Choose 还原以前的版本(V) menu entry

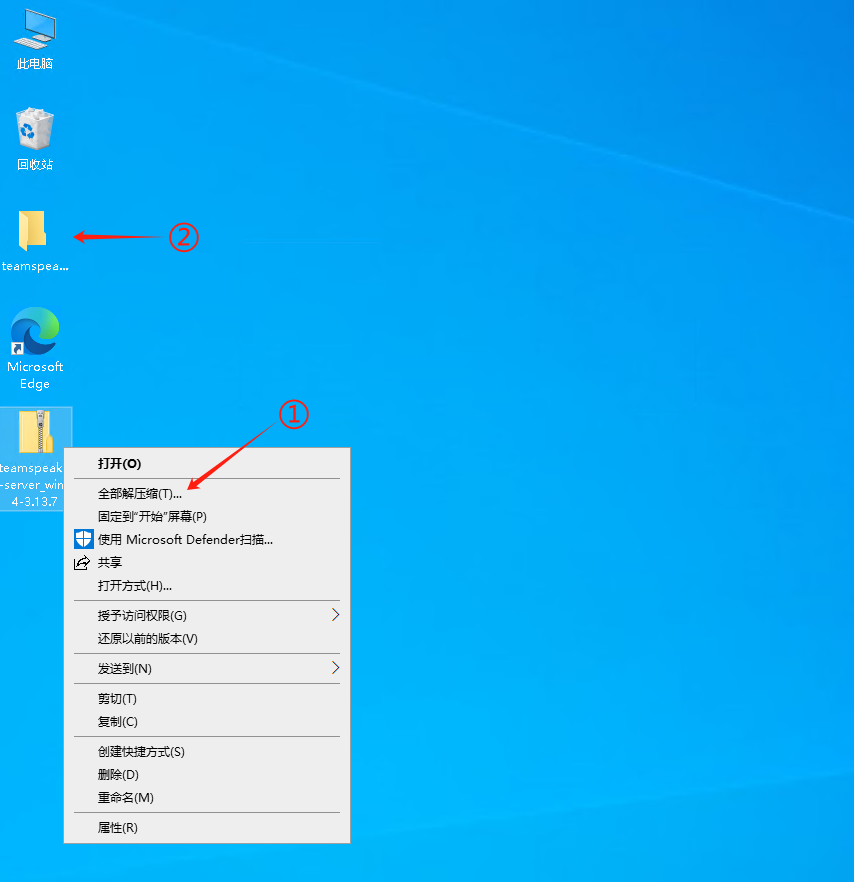click(x=207, y=638)
